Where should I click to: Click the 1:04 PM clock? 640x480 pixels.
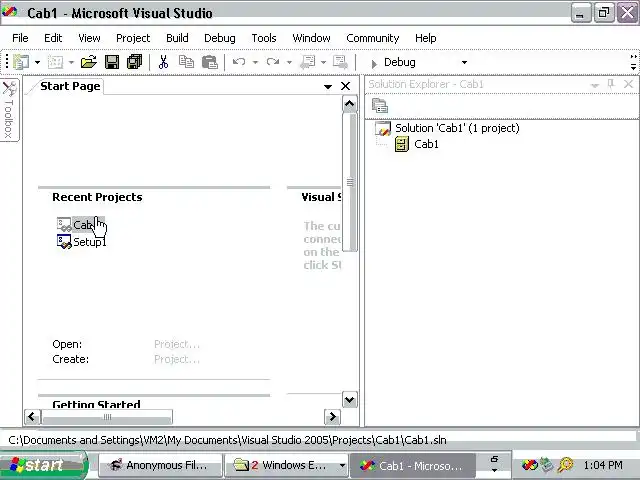click(603, 465)
